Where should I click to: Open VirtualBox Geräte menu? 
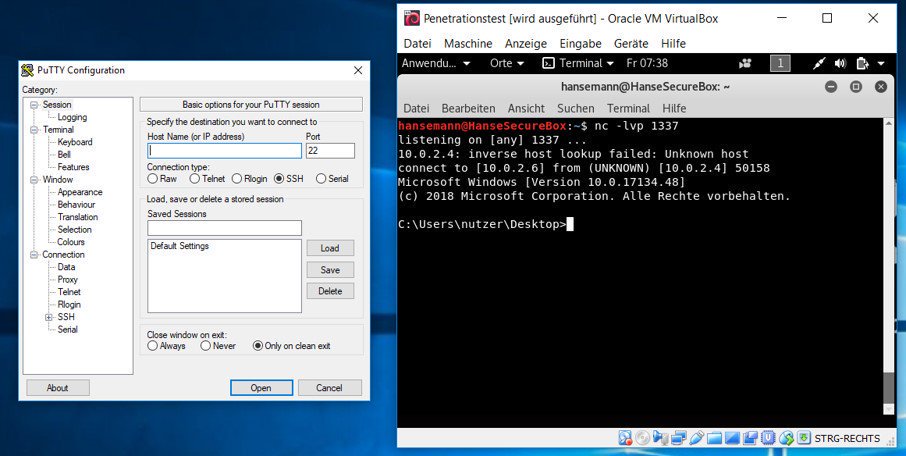631,44
